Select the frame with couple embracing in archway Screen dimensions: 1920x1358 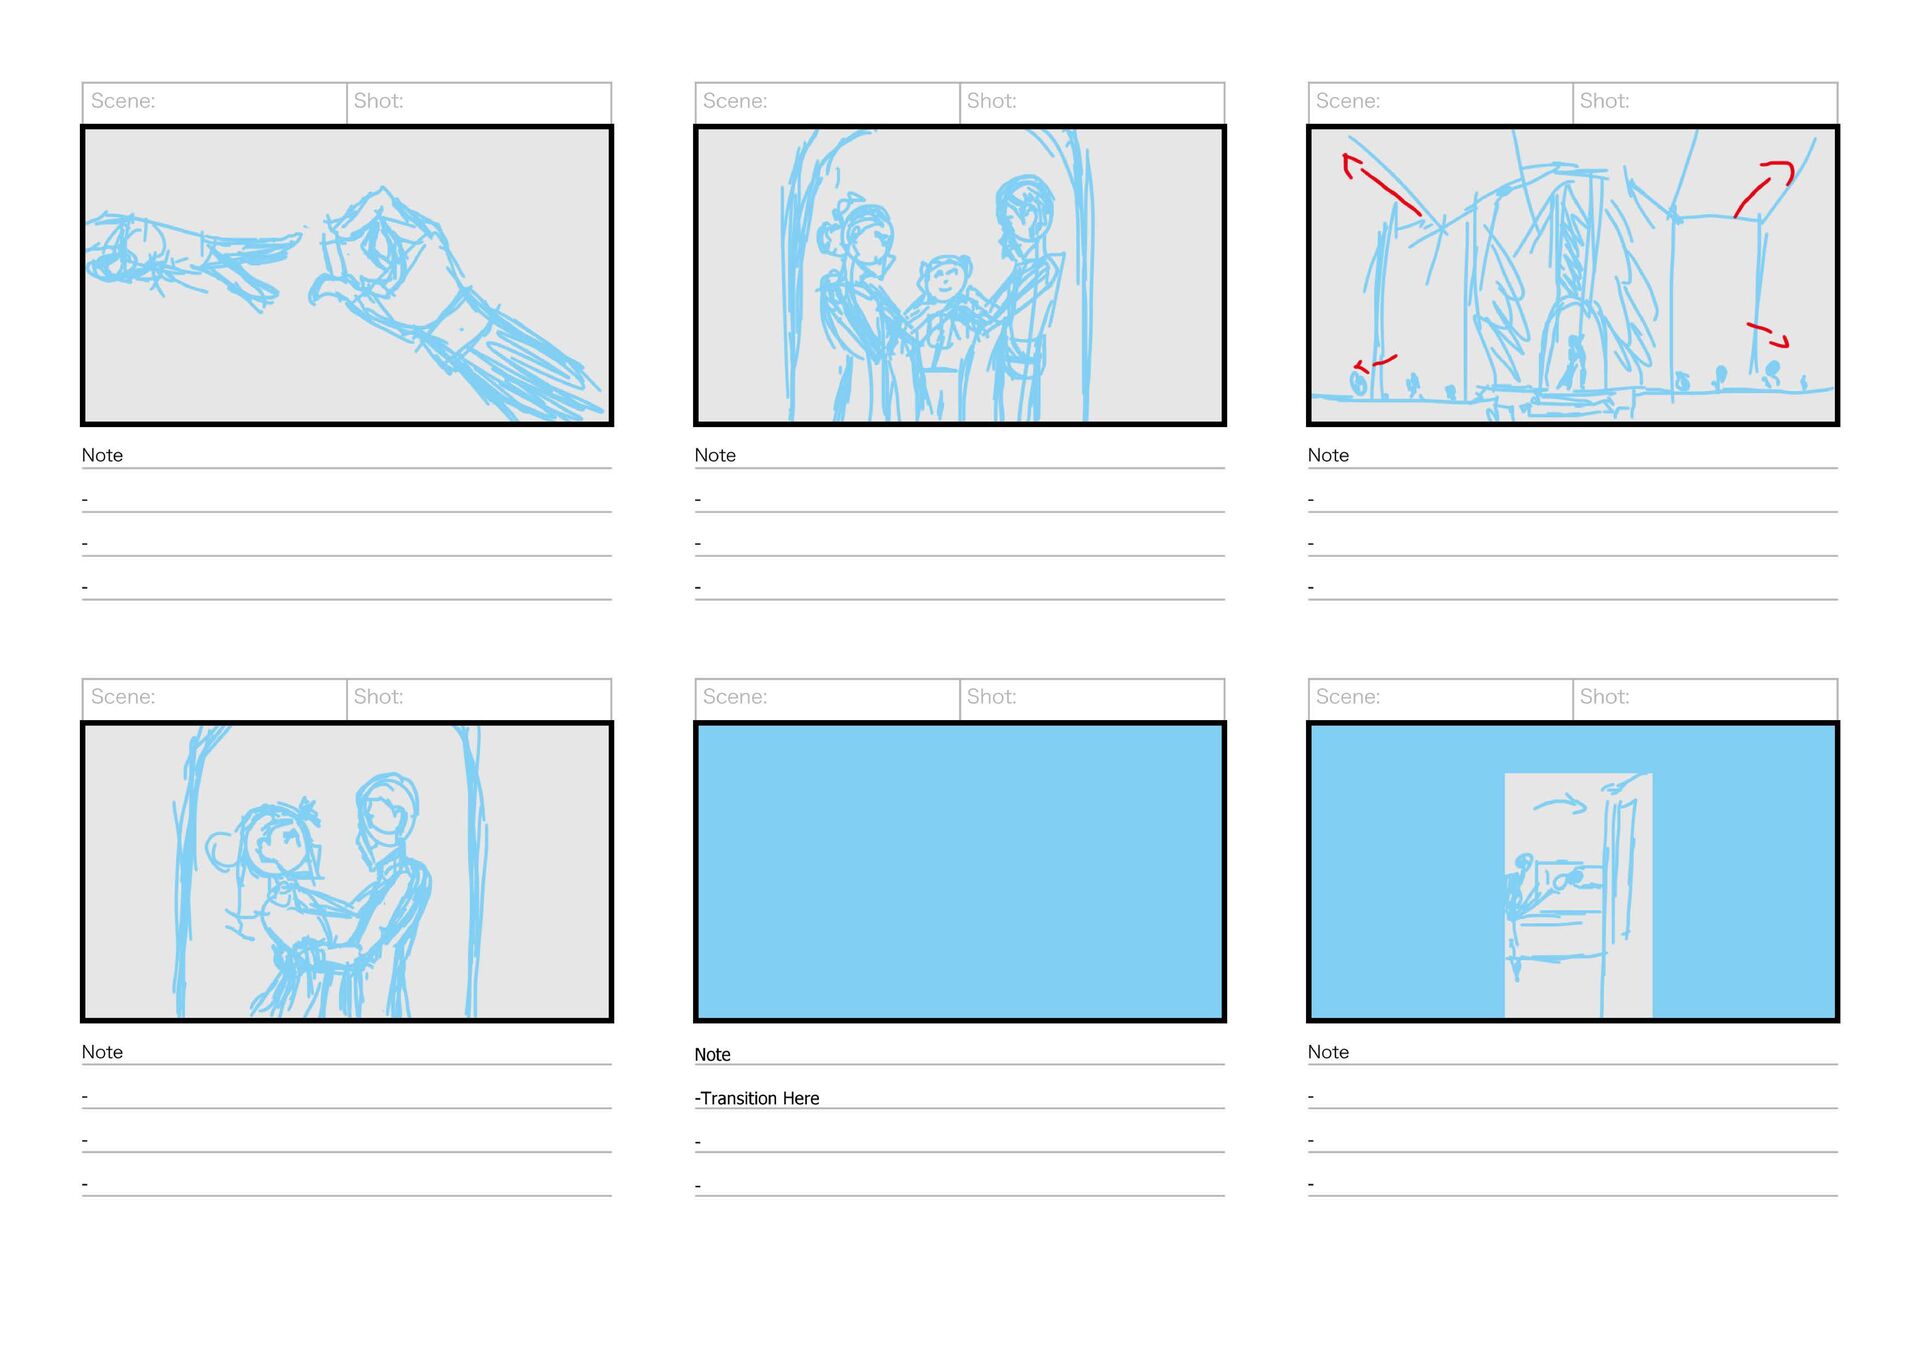[347, 871]
